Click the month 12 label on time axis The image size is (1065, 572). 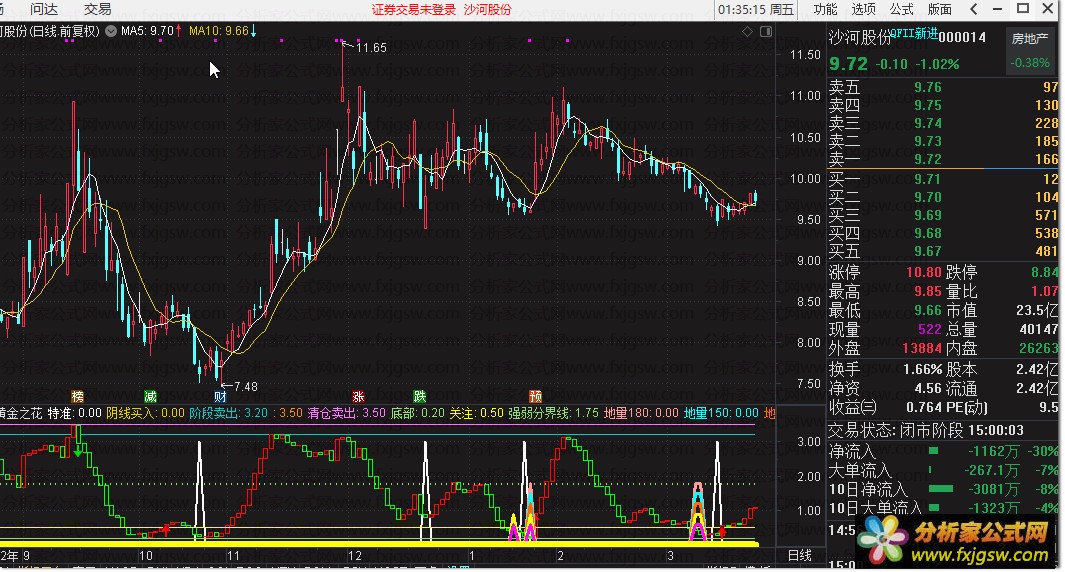click(355, 556)
